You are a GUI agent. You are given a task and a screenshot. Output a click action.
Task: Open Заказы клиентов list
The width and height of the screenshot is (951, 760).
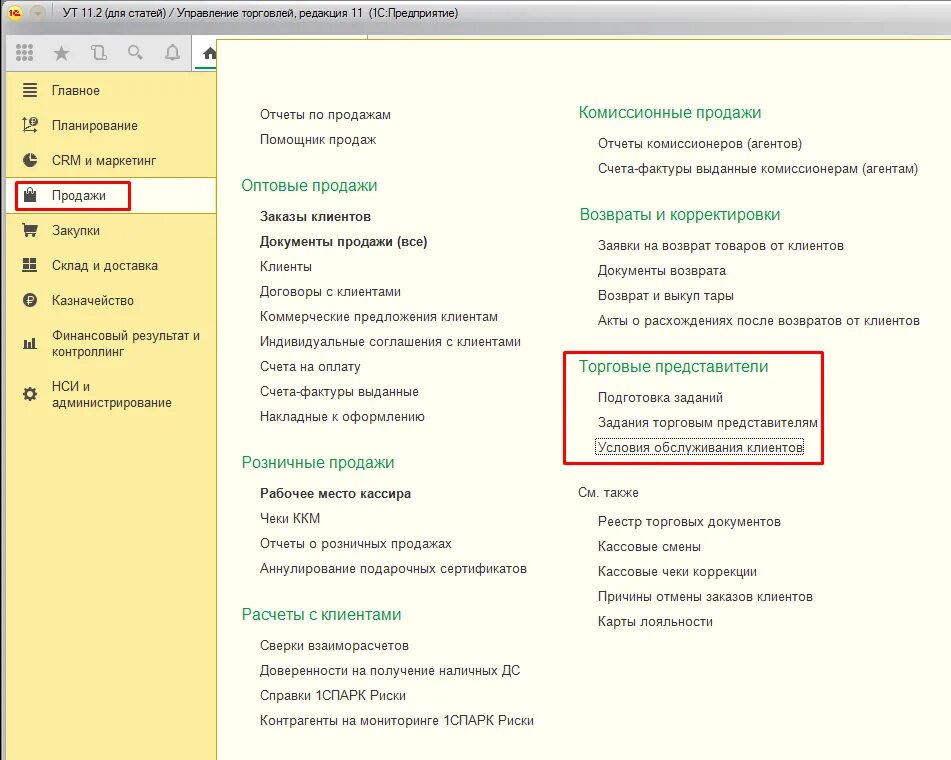pos(315,217)
